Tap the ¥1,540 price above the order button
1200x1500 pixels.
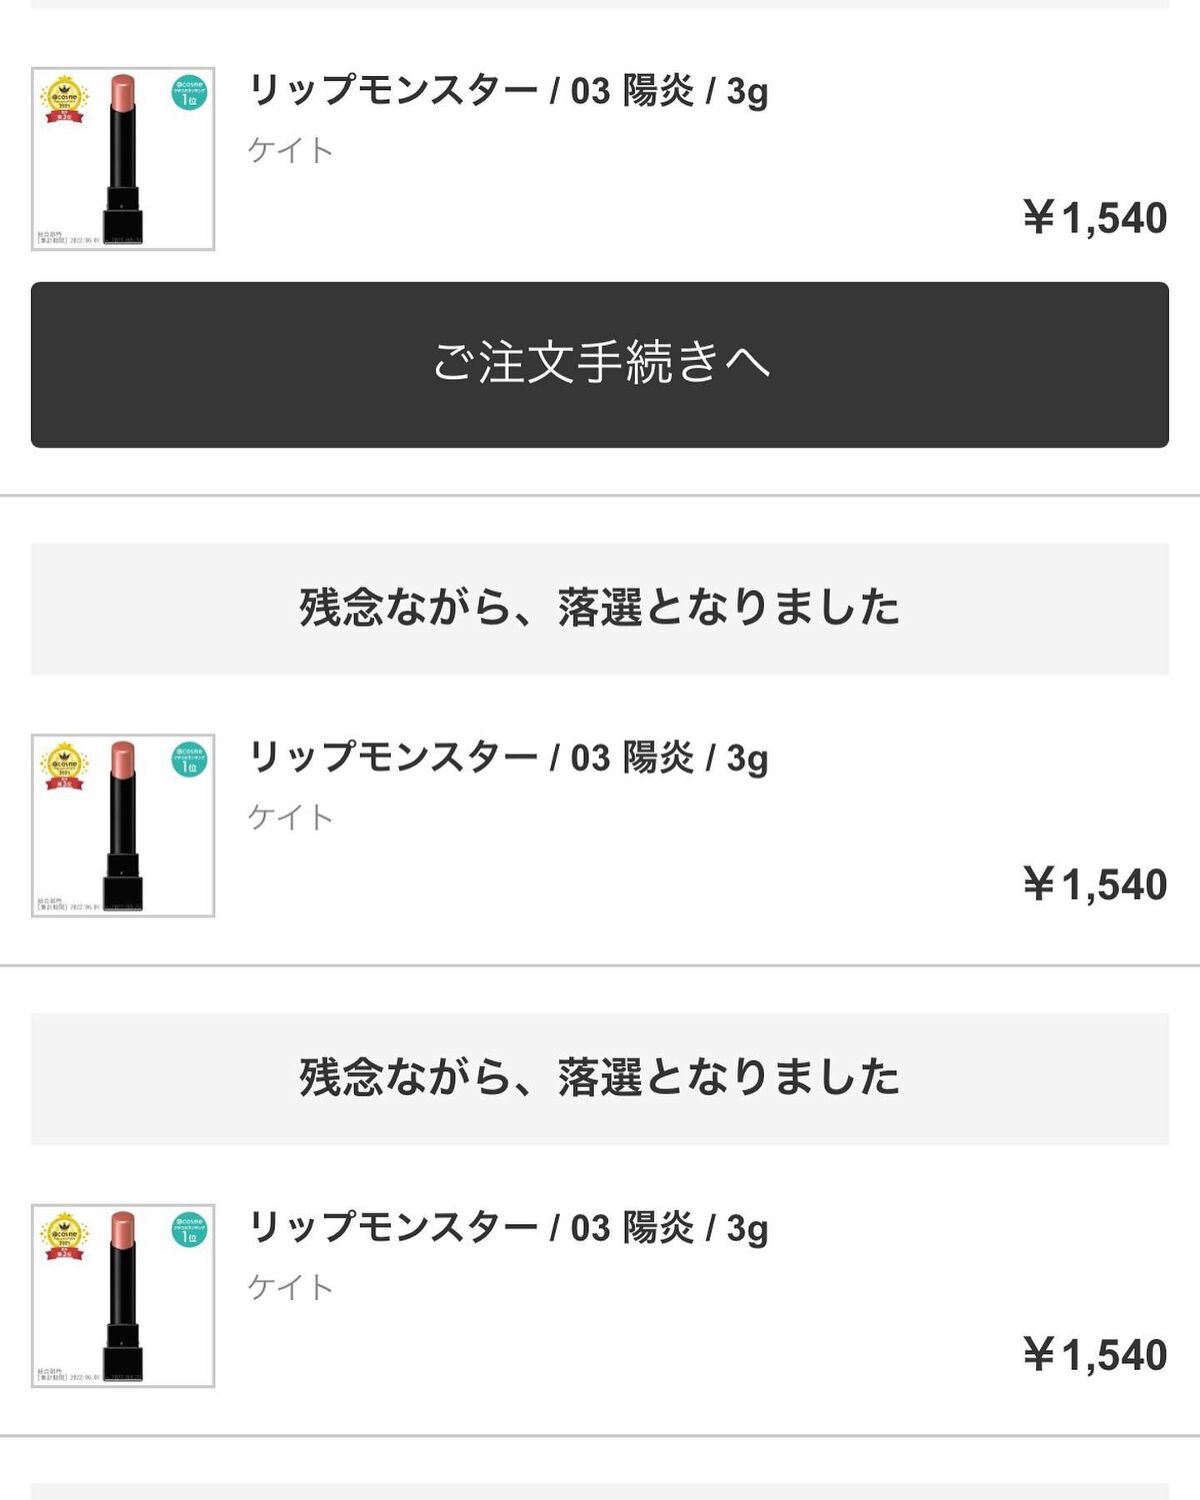pyautogui.click(x=1094, y=218)
